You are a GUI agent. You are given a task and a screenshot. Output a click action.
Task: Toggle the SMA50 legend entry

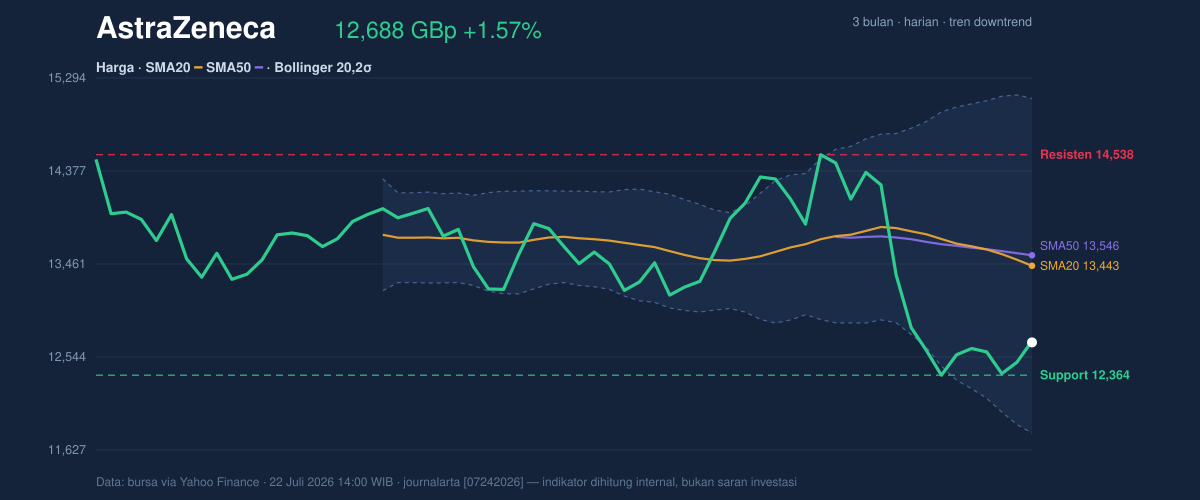click(x=235, y=68)
